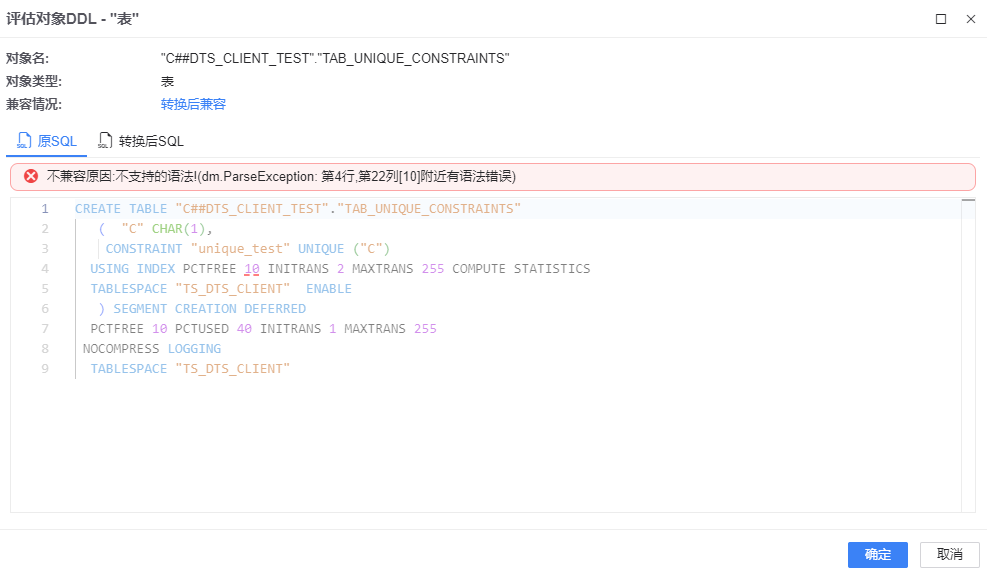Click the underlined error value 10 on line 4
The height and width of the screenshot is (570, 987).
coord(252,269)
